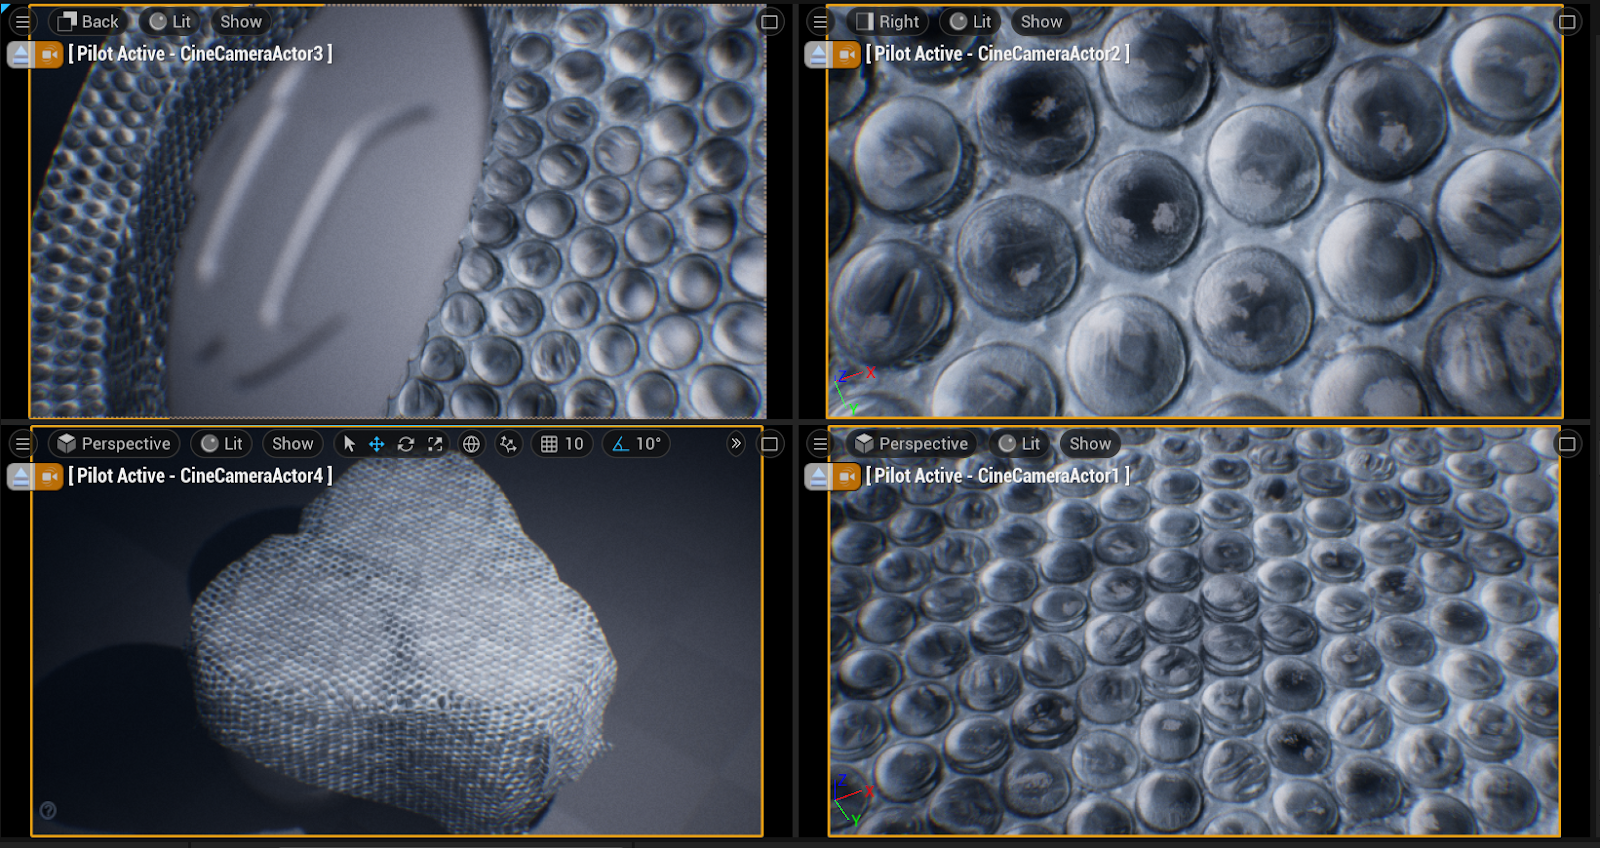
Task: Open CineCameraActor4 viewport options hamburger menu
Action: pyautogui.click(x=22, y=443)
